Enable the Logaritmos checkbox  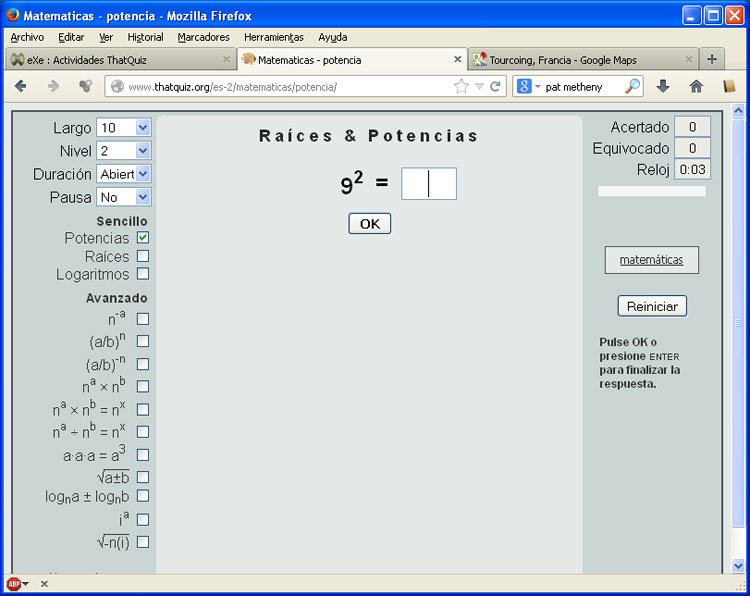click(143, 274)
